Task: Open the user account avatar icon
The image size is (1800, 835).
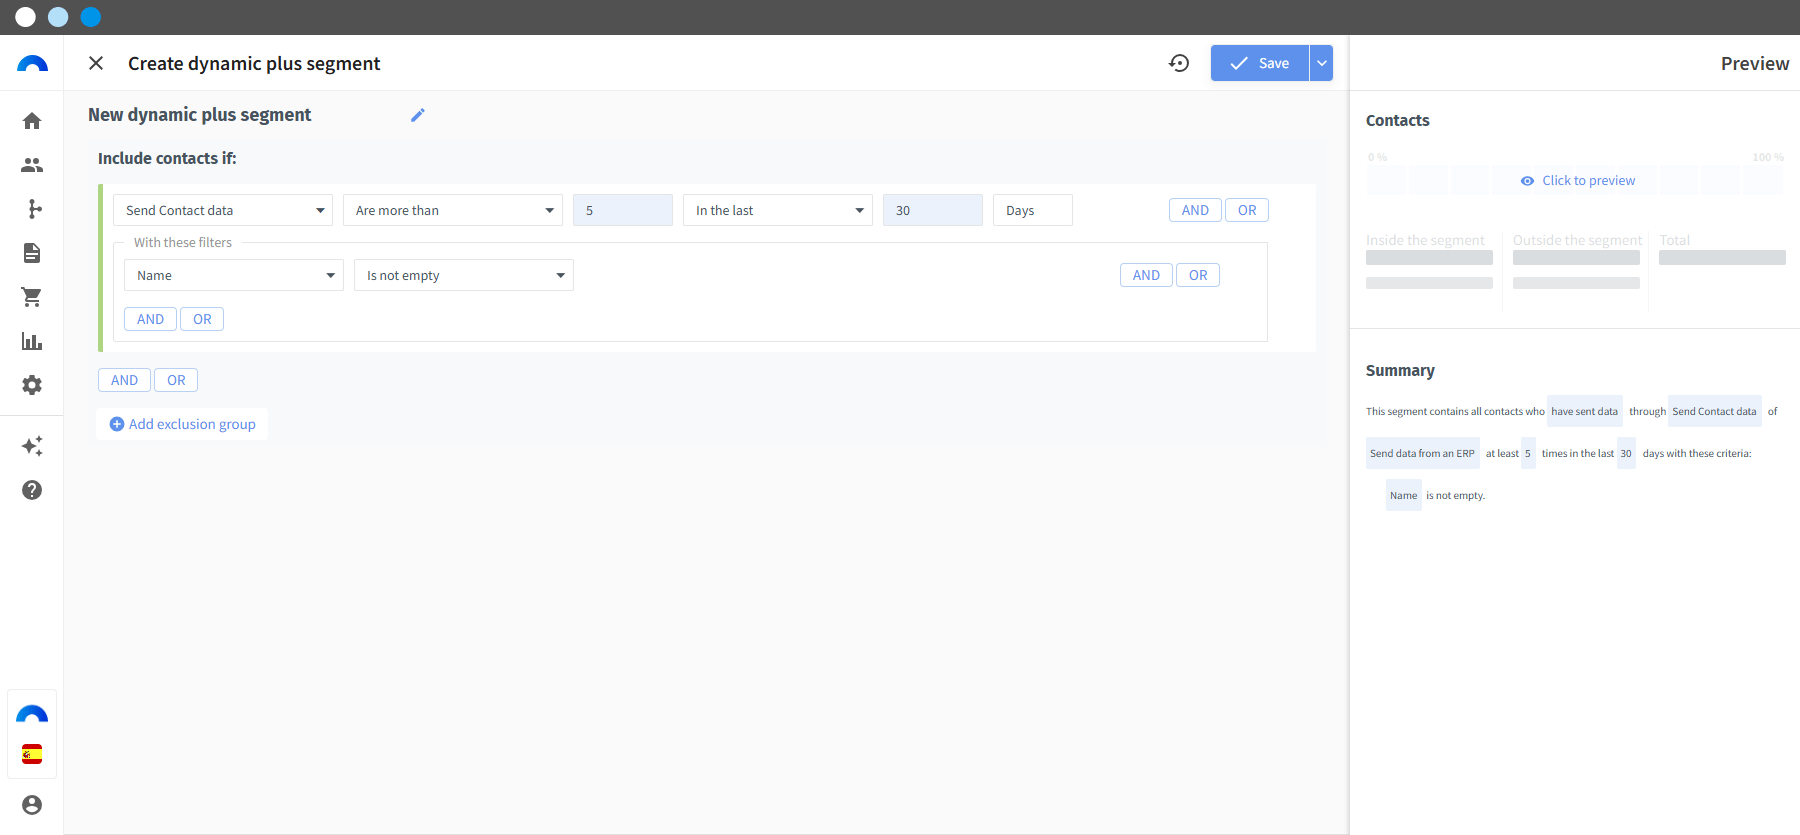Action: pyautogui.click(x=32, y=805)
